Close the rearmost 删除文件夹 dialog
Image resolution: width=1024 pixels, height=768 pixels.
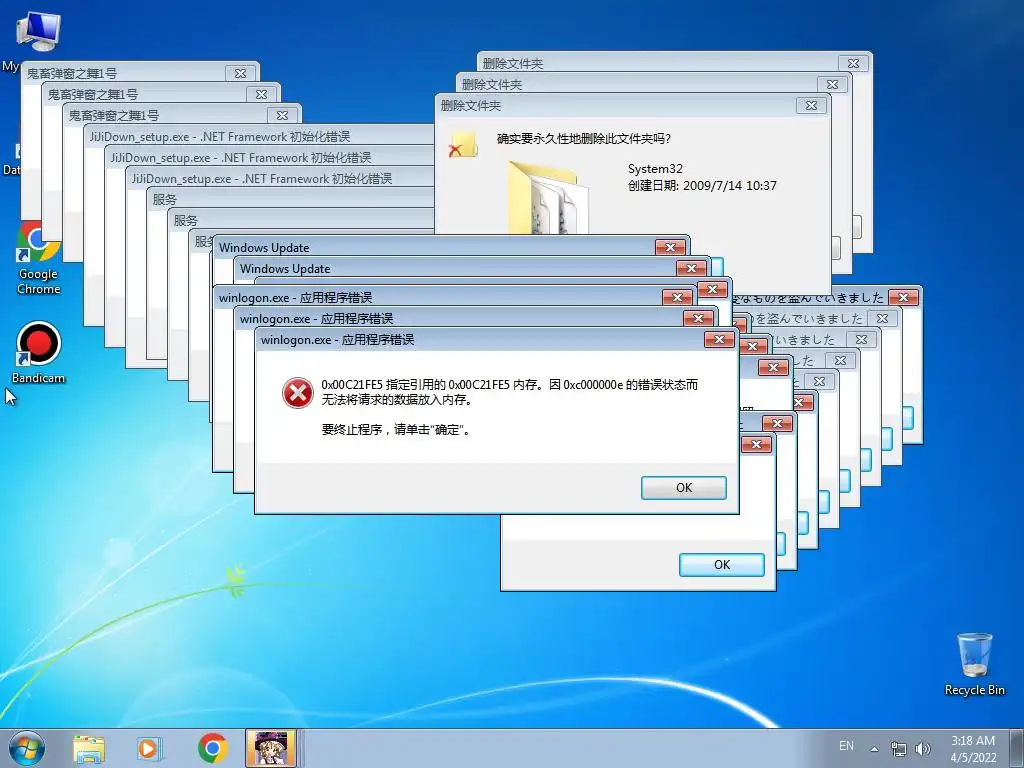coord(853,63)
